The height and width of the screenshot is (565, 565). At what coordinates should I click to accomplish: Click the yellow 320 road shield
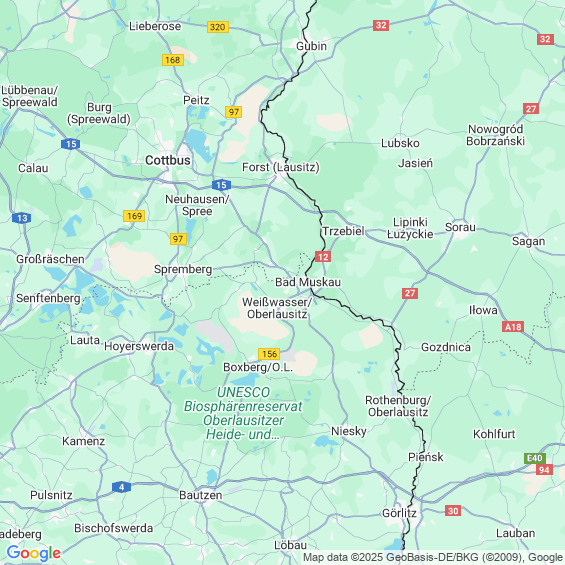point(218,27)
